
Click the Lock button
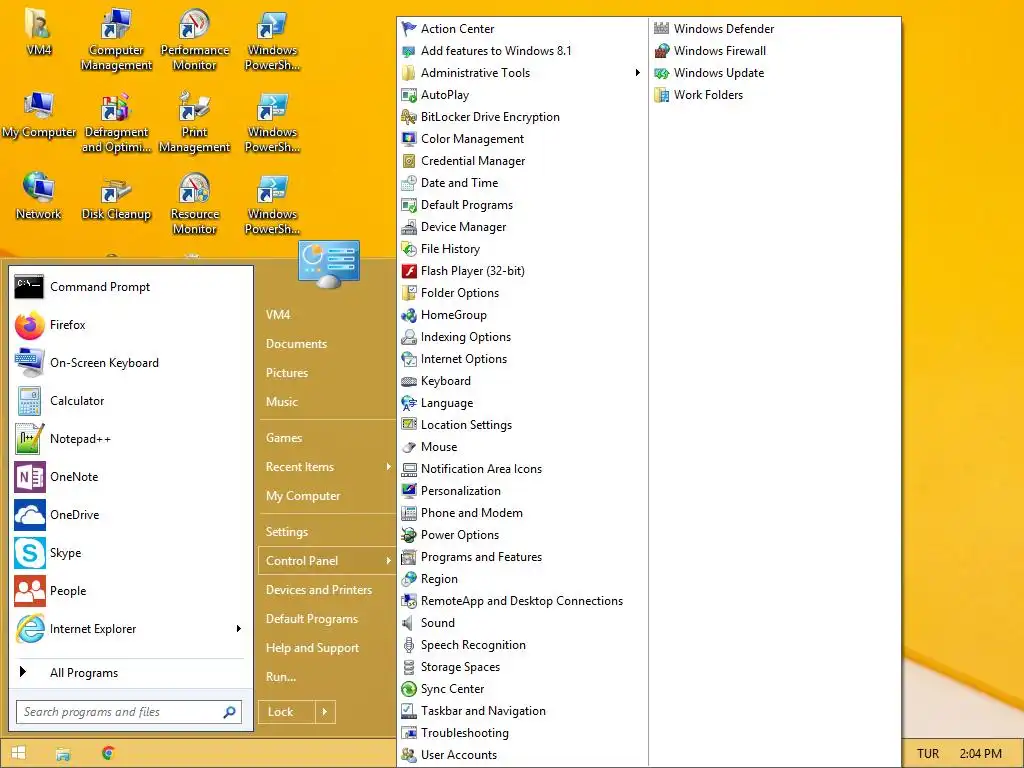287,712
